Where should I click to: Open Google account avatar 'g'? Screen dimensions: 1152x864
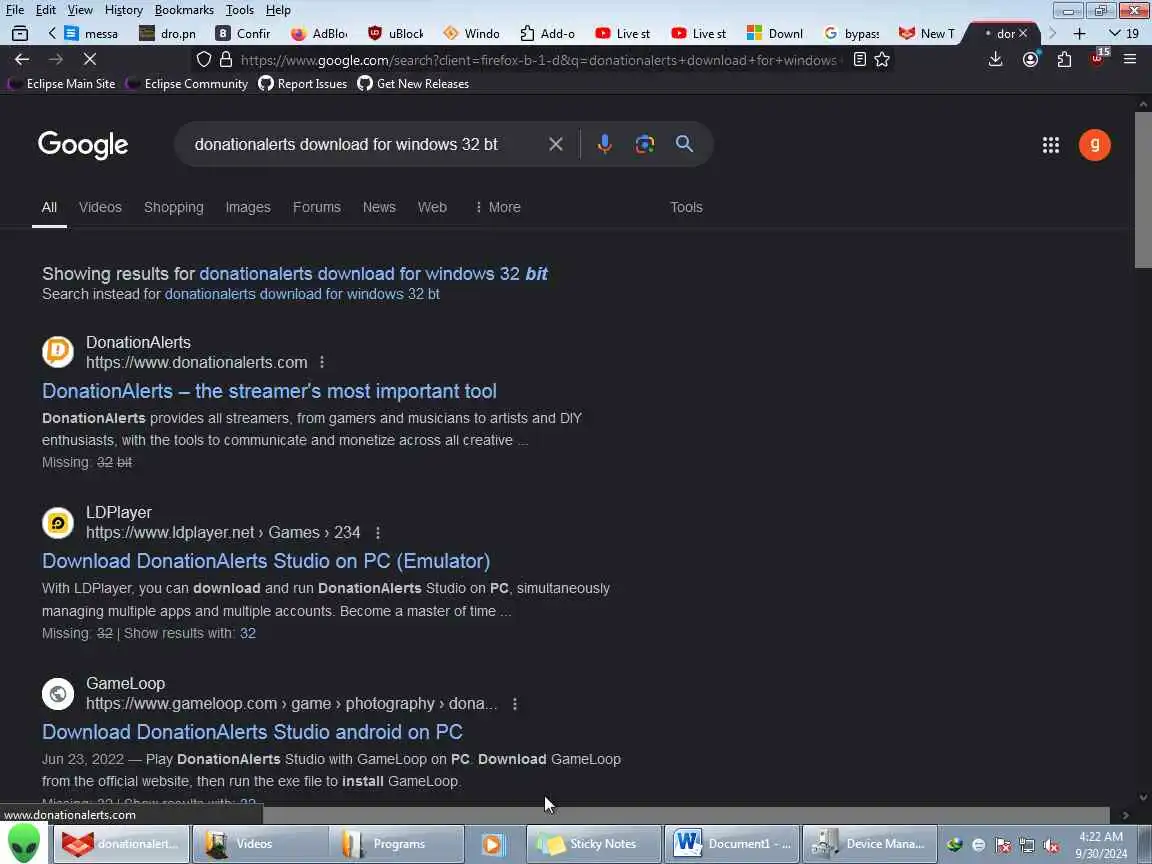coord(1094,145)
